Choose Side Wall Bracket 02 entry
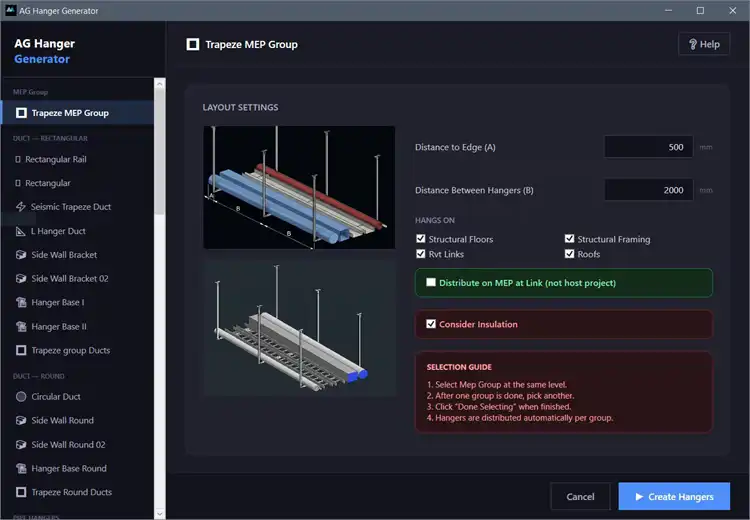Image resolution: width=750 pixels, height=520 pixels. (78, 278)
